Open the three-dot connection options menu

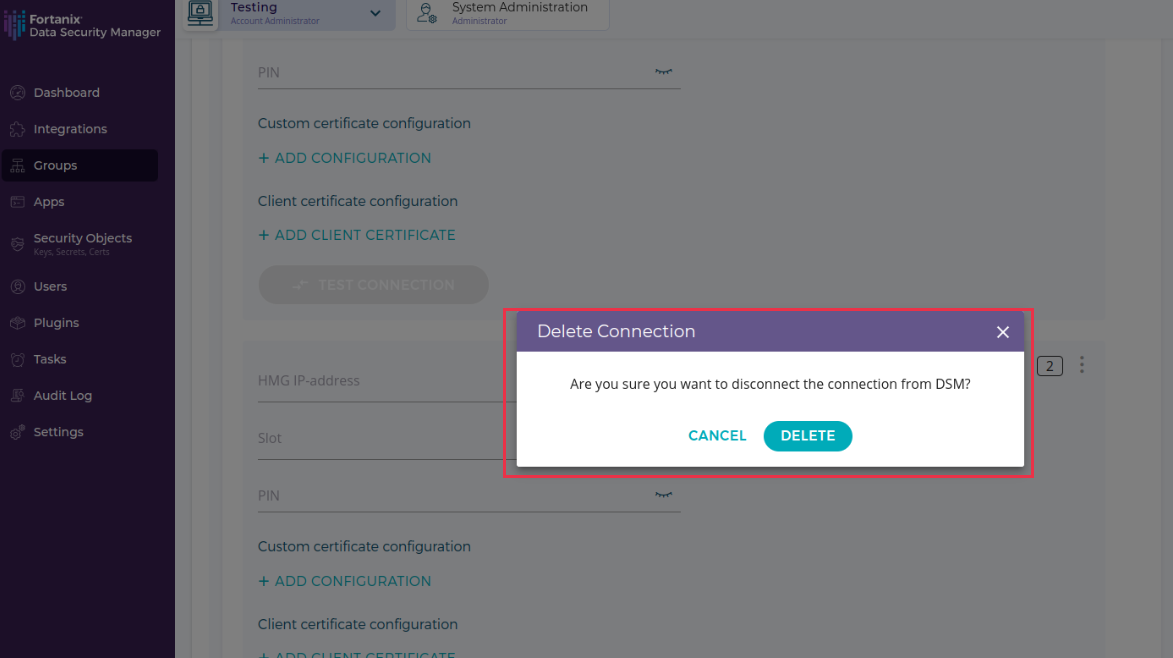coord(1081,366)
